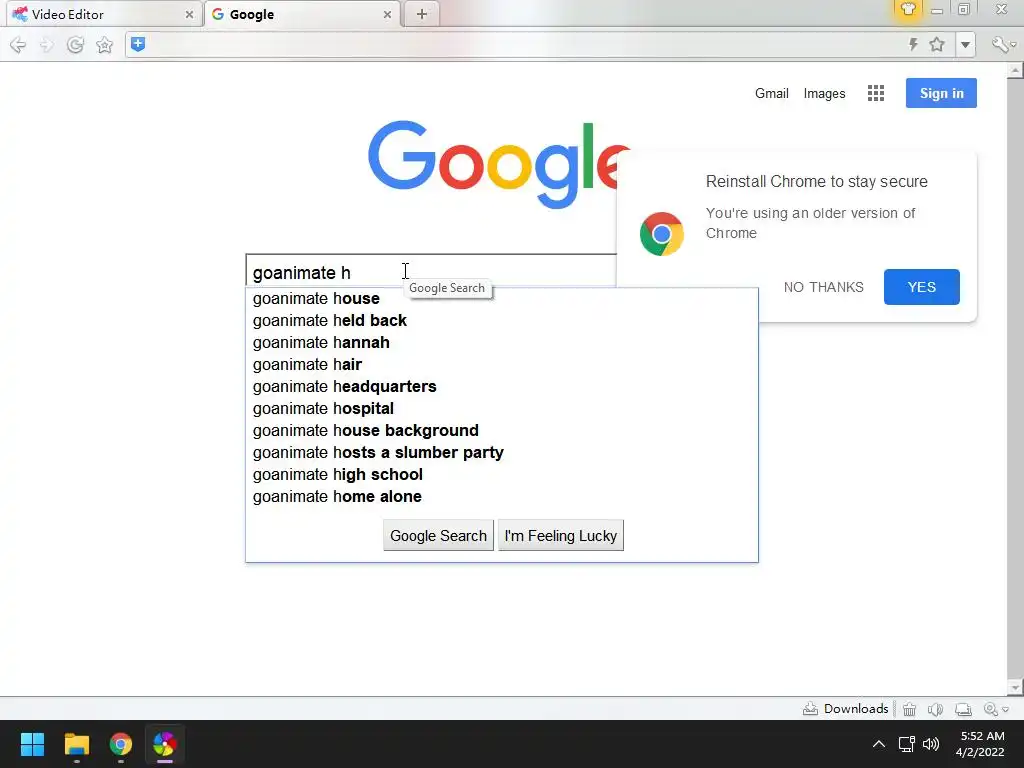Click the browser Forward arrow
The image size is (1024, 768).
point(46,44)
